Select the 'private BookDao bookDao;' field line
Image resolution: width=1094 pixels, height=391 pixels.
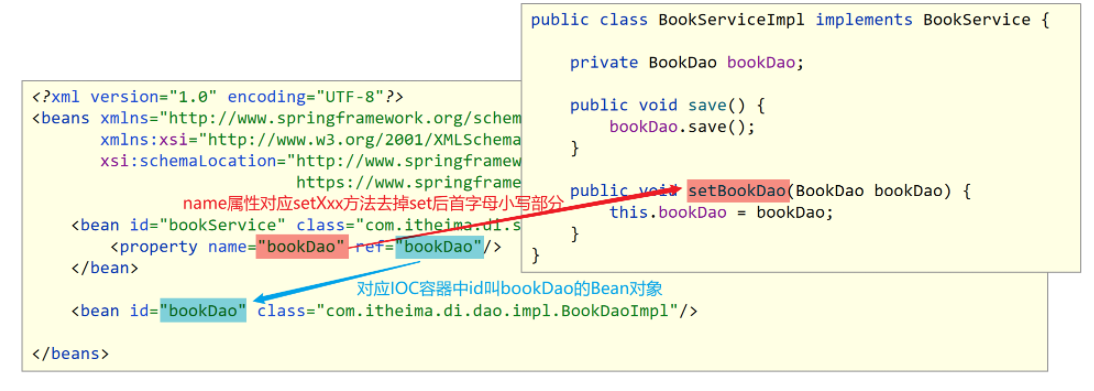(x=687, y=63)
